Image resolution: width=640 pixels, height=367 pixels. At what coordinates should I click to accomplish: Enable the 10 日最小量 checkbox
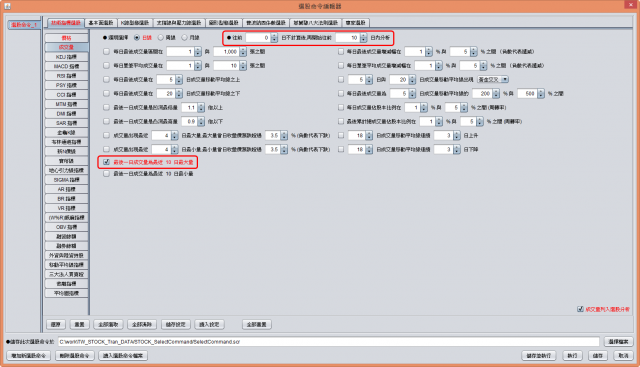coord(107,174)
